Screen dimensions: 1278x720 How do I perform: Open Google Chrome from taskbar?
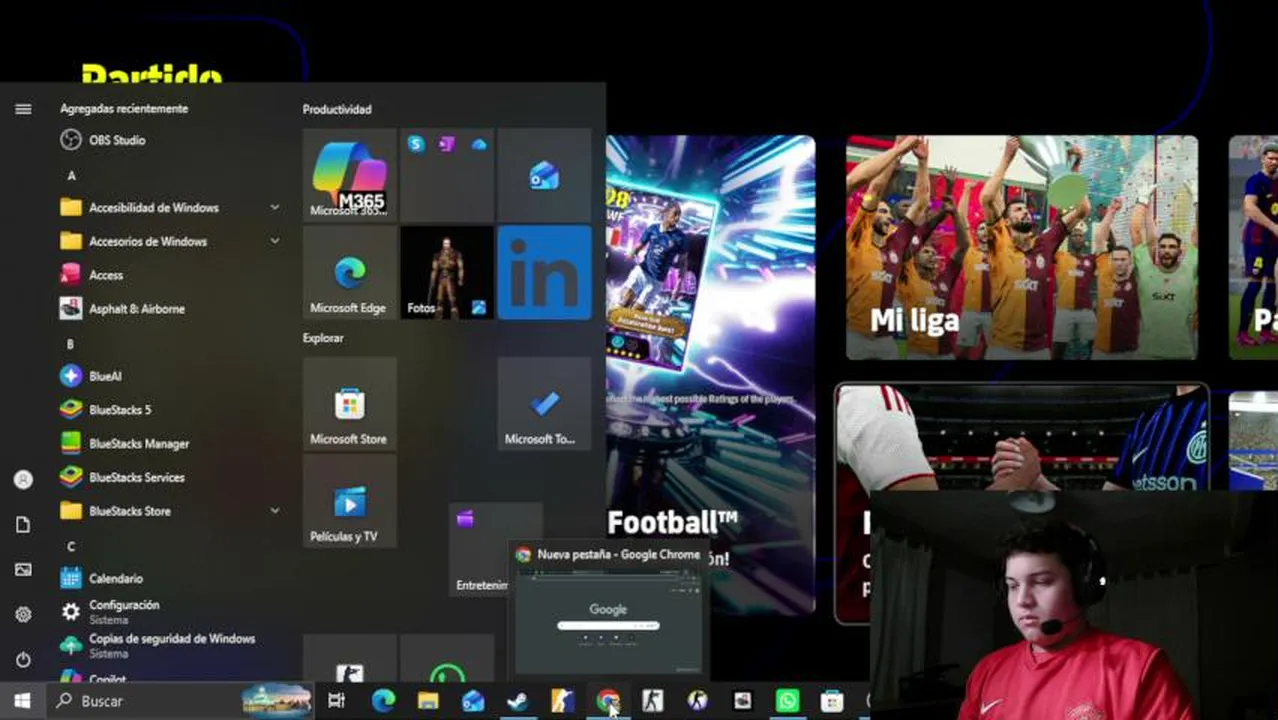(x=607, y=701)
